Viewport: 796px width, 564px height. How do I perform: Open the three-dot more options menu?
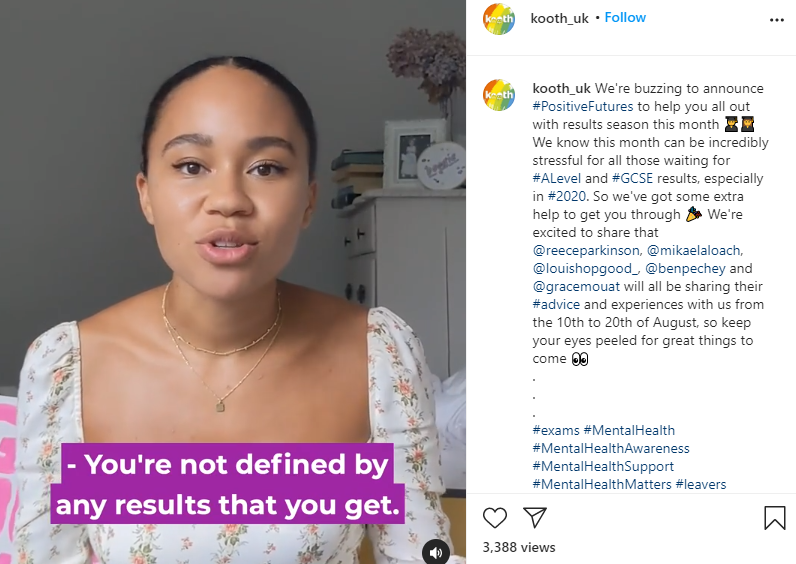(x=776, y=19)
